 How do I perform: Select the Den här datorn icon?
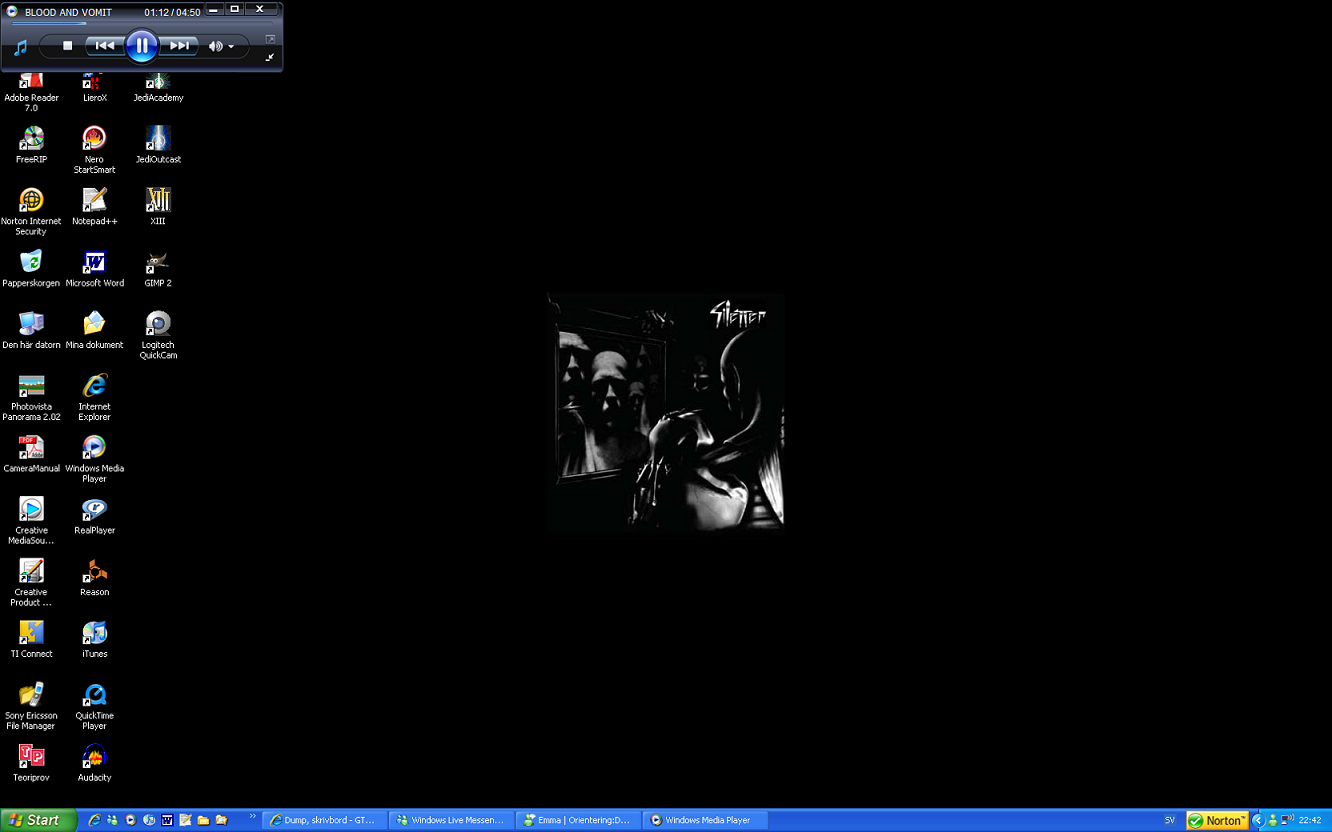click(31, 331)
